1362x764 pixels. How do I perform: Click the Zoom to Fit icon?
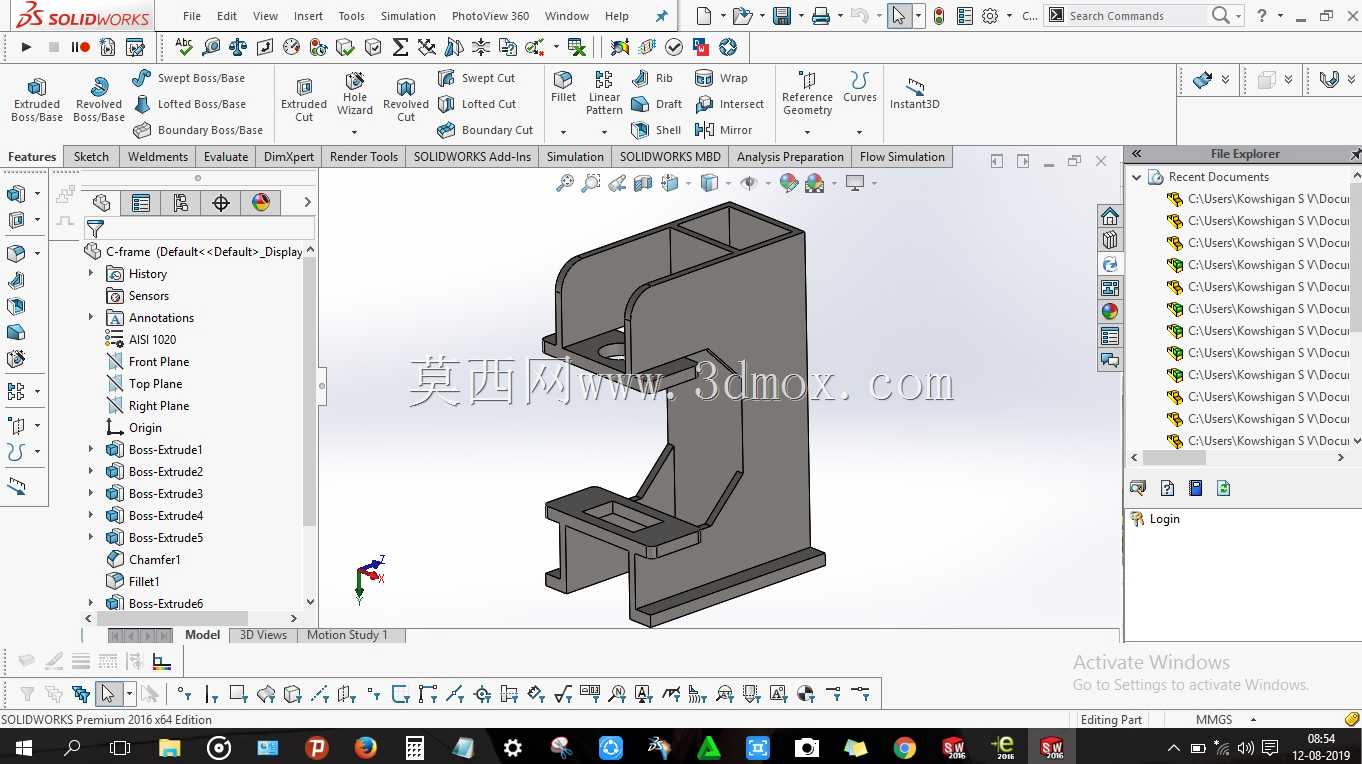565,183
